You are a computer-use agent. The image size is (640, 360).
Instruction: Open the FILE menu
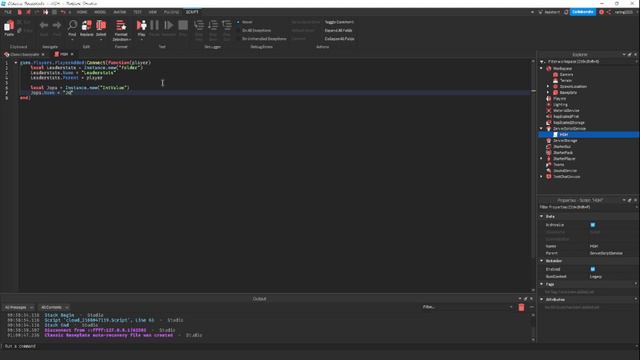(x=8, y=12)
